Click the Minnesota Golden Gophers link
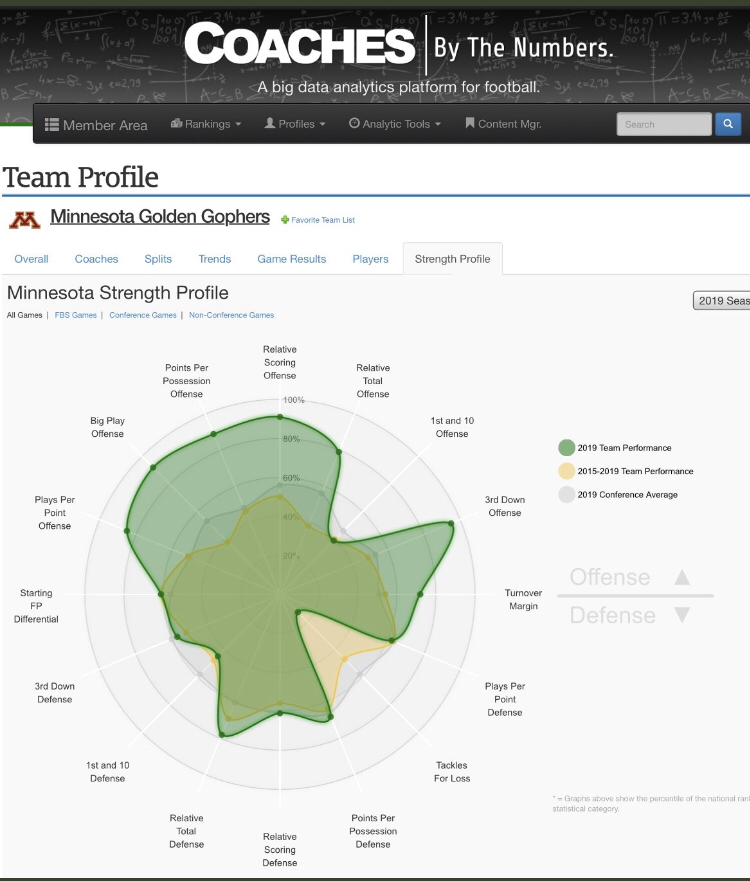750x881 pixels. [160, 217]
